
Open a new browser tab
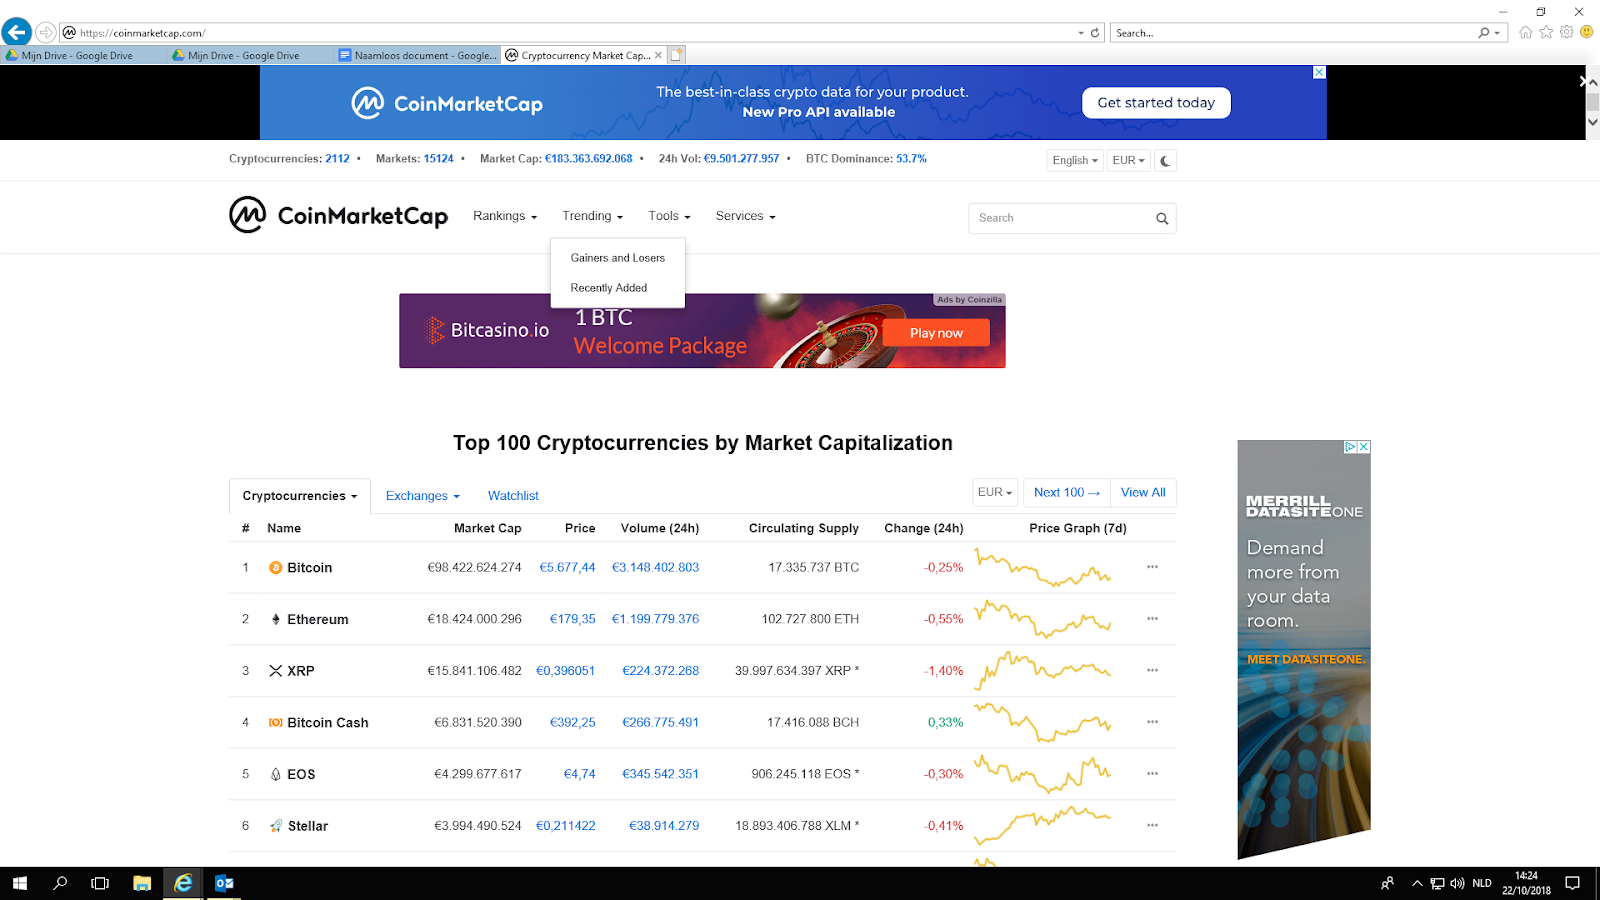tap(677, 55)
